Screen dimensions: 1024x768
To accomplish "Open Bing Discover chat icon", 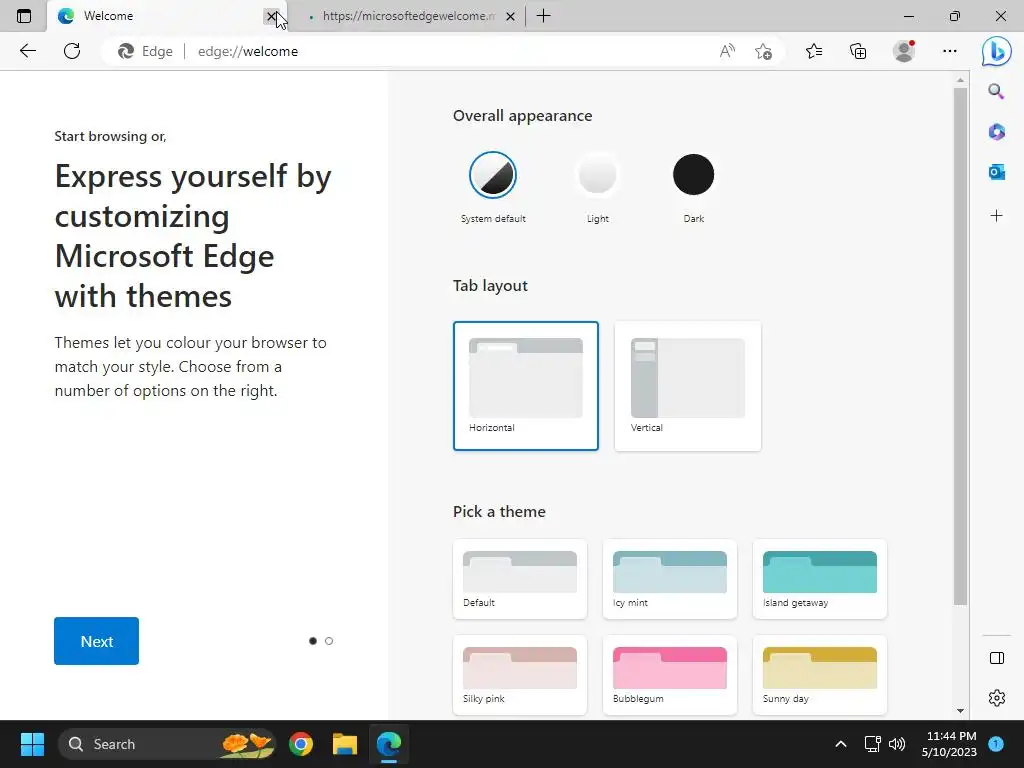I will (x=997, y=51).
